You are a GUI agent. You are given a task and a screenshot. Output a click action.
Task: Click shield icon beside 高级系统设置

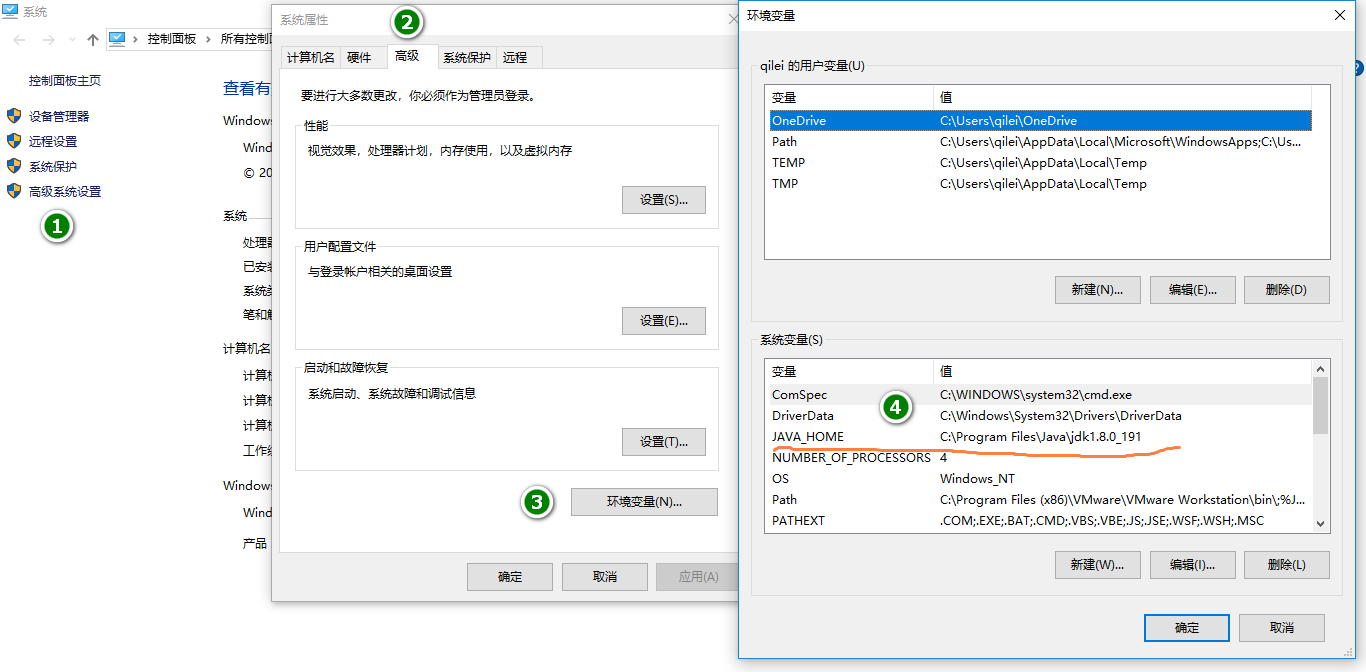click(14, 191)
